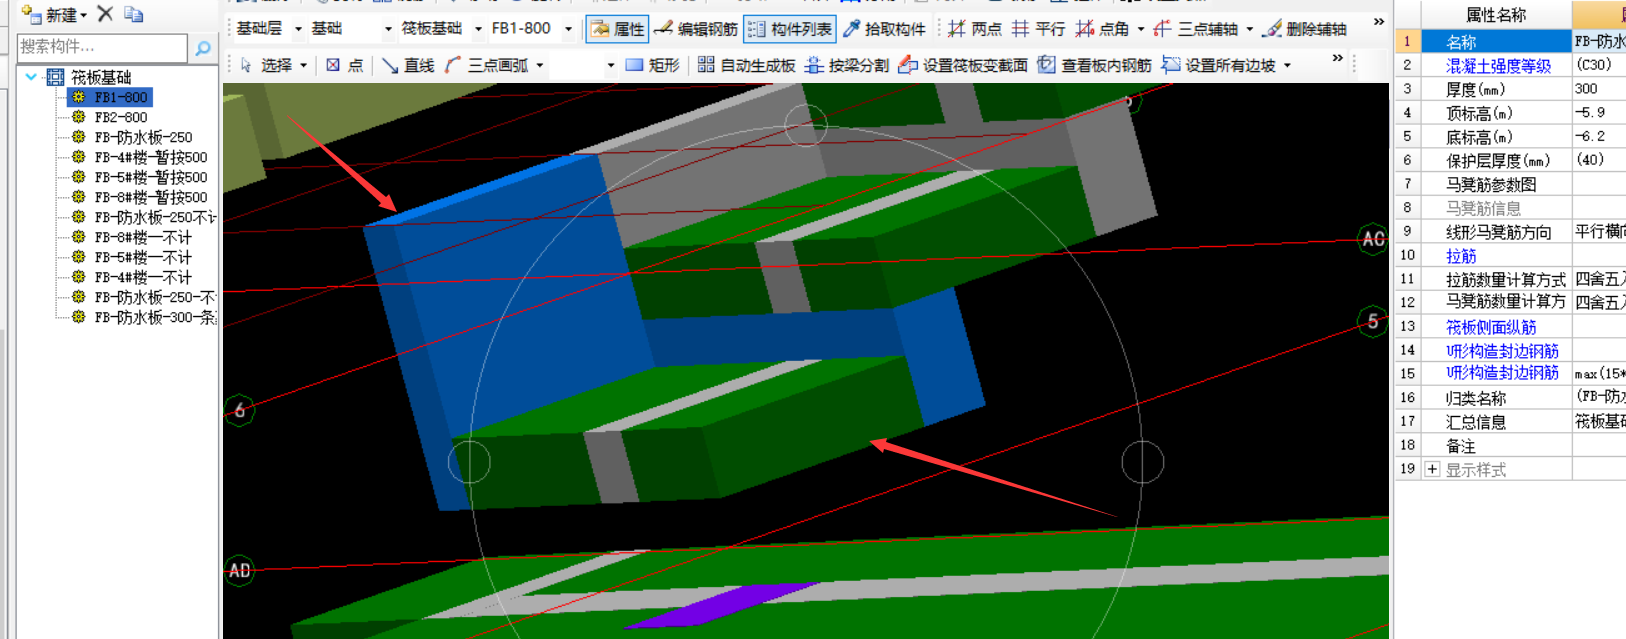Open the 选择 dropdown arrow
1626x639 pixels.
click(304, 65)
